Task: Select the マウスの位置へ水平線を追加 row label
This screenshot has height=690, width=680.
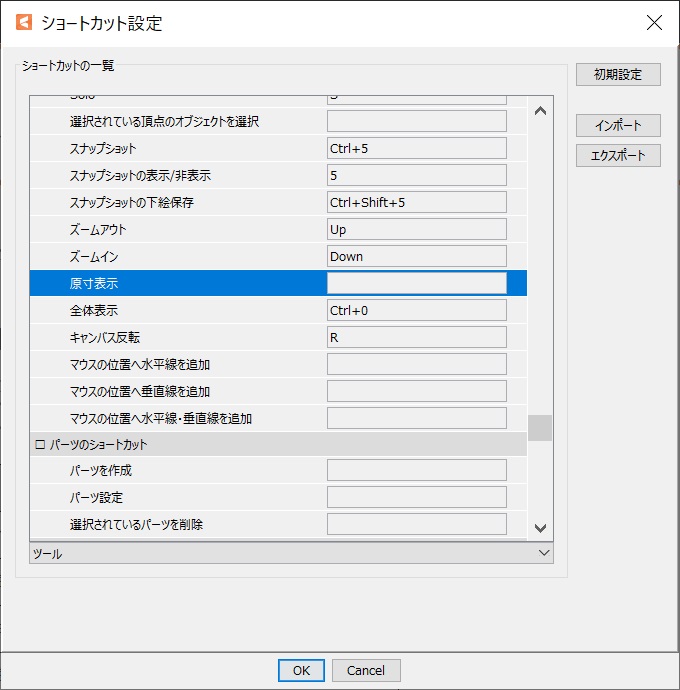Action: pos(140,364)
